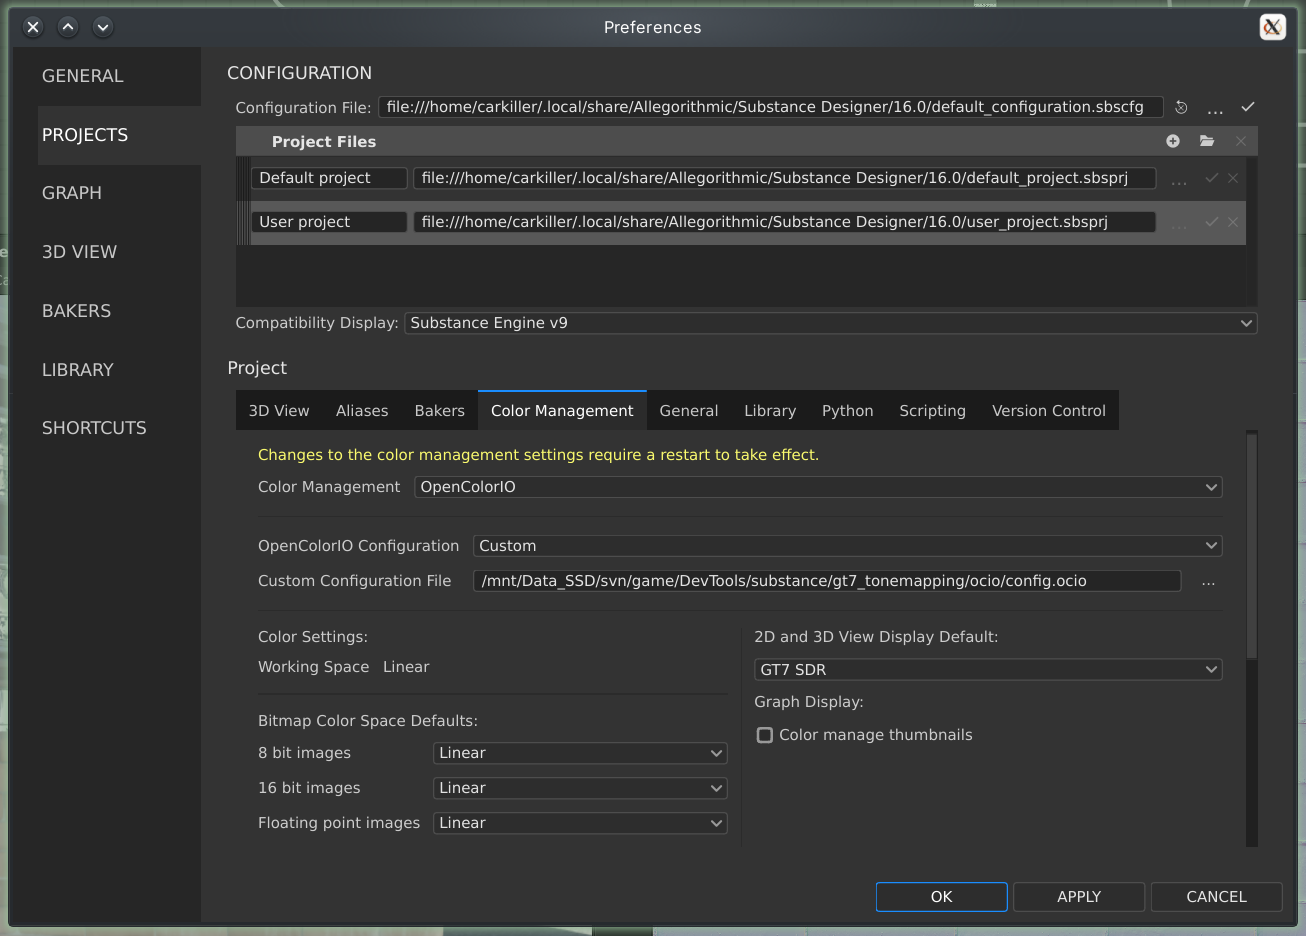Expand the OpenColorIO Configuration dropdown
Image resolution: width=1306 pixels, height=936 pixels.
[x=847, y=546]
